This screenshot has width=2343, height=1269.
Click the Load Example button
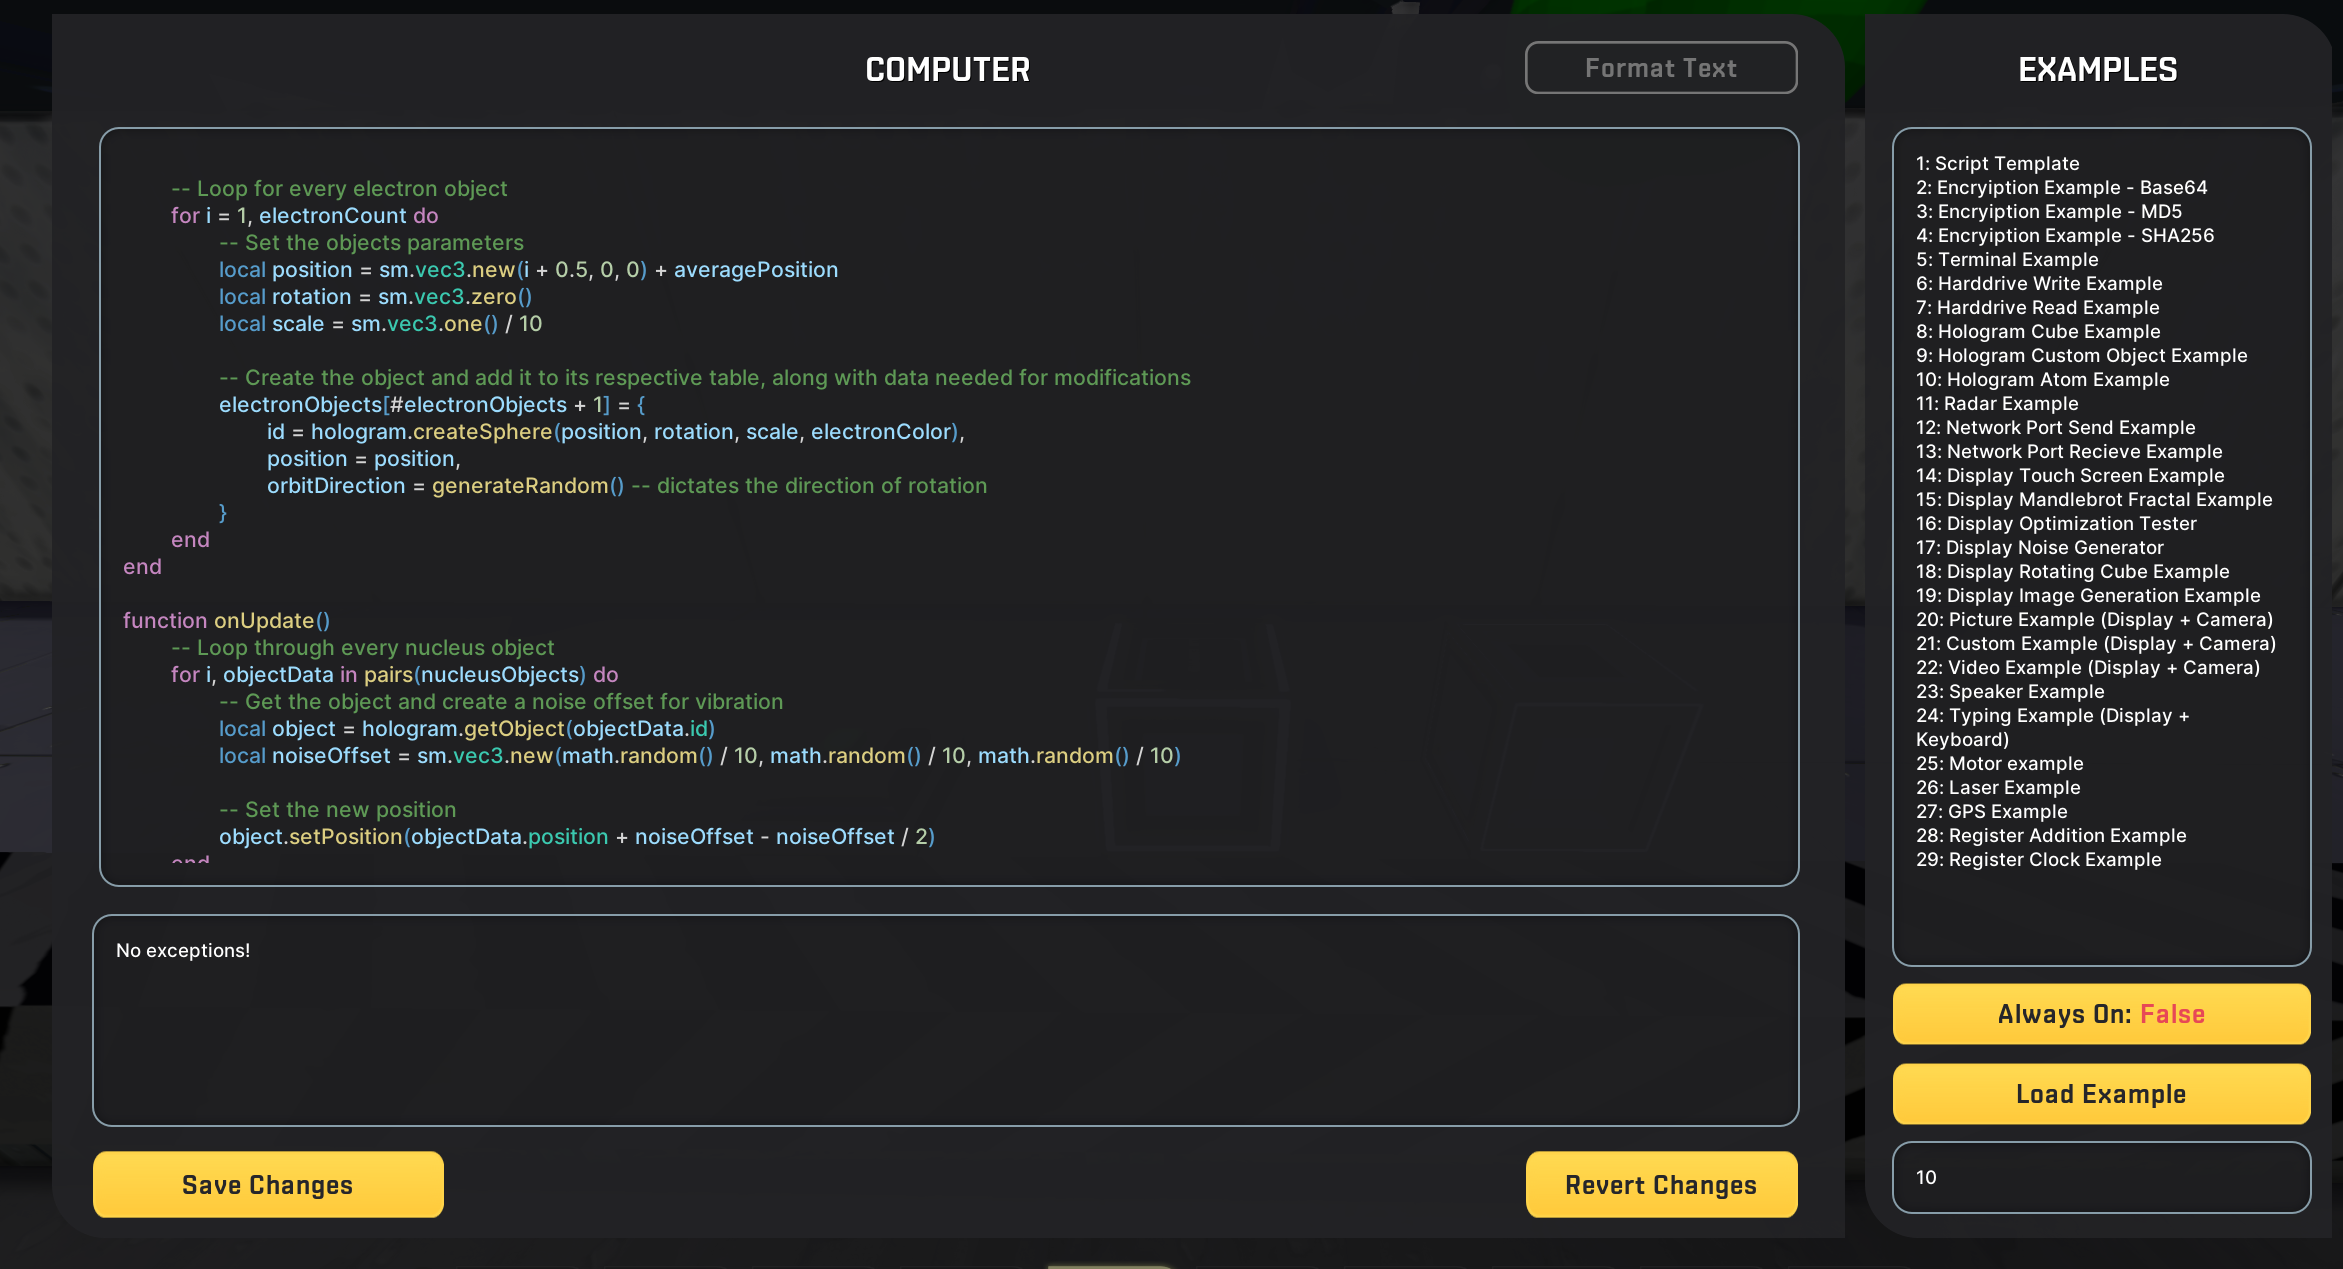[2102, 1092]
